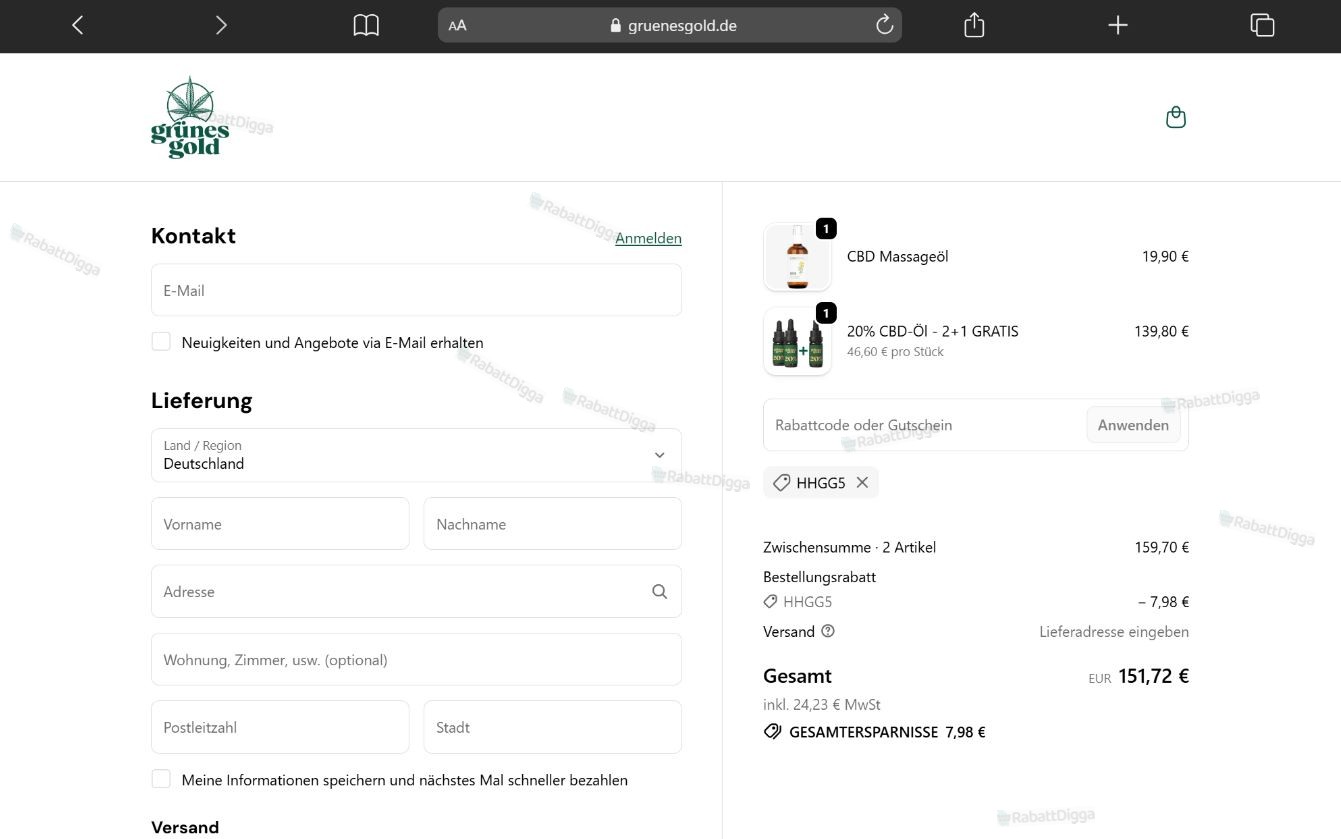Image resolution: width=1341 pixels, height=839 pixels.
Task: Select the '159,70 €' subtotal amount
Action: (x=1161, y=547)
